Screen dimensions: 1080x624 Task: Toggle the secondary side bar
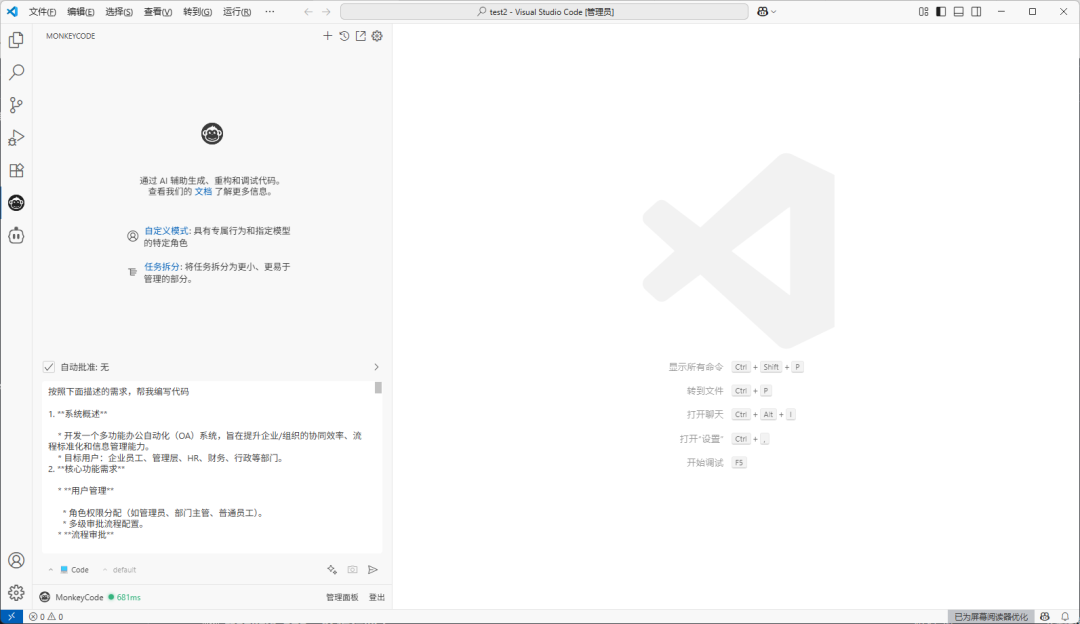(977, 12)
